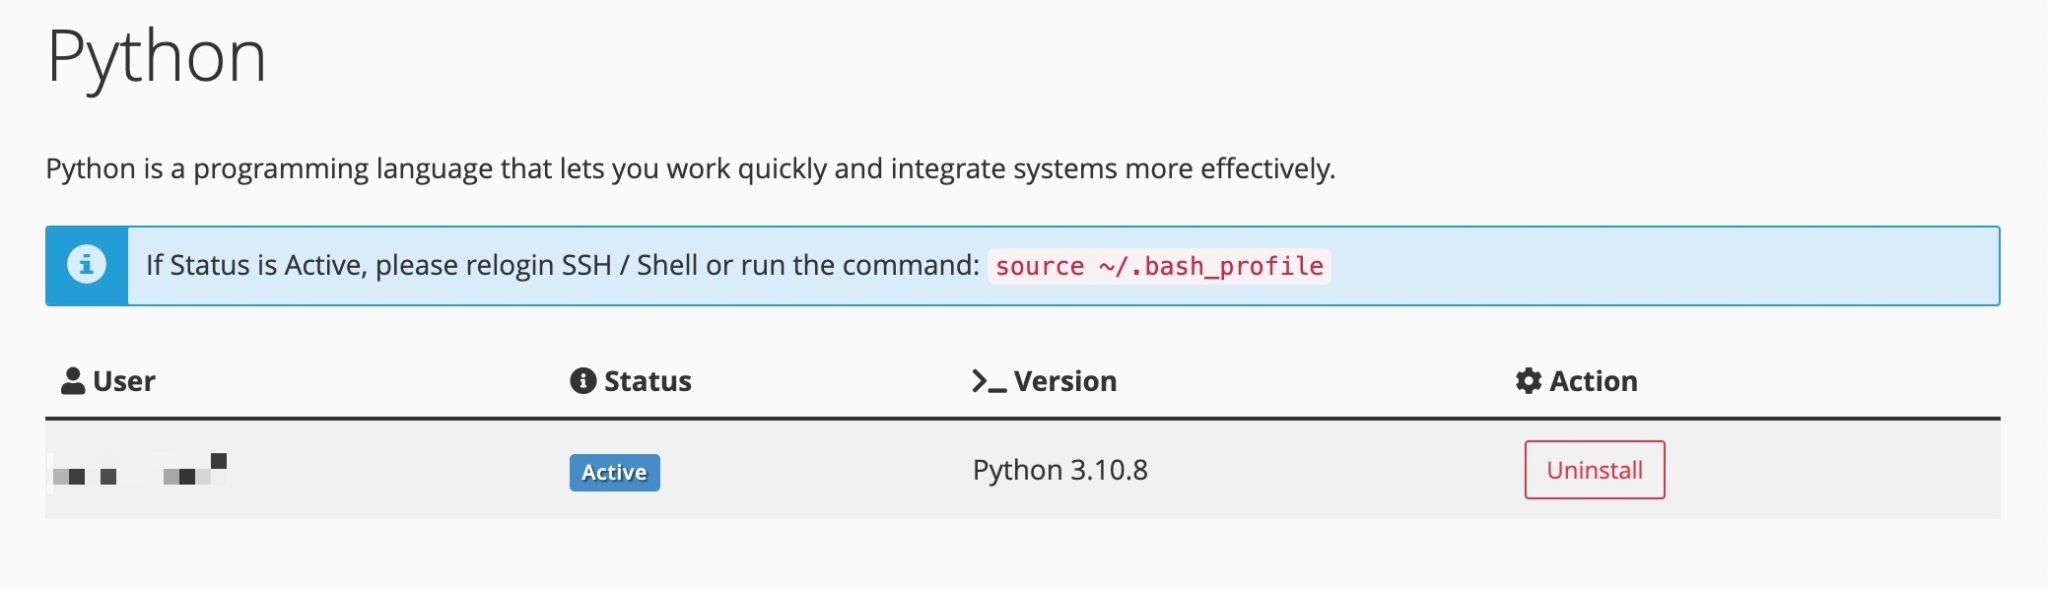This screenshot has width=2048, height=589.
Task: Click the Uninstall button for Python 3.10.8
Action: pos(1594,470)
